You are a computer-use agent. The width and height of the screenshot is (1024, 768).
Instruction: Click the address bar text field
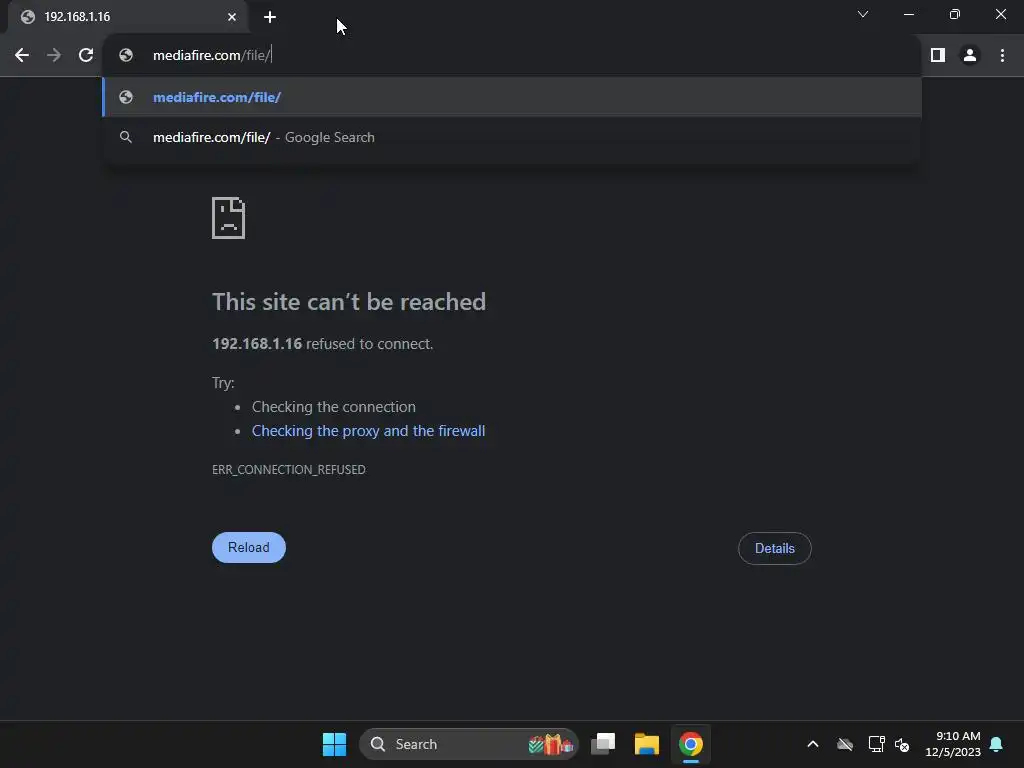[512, 56]
